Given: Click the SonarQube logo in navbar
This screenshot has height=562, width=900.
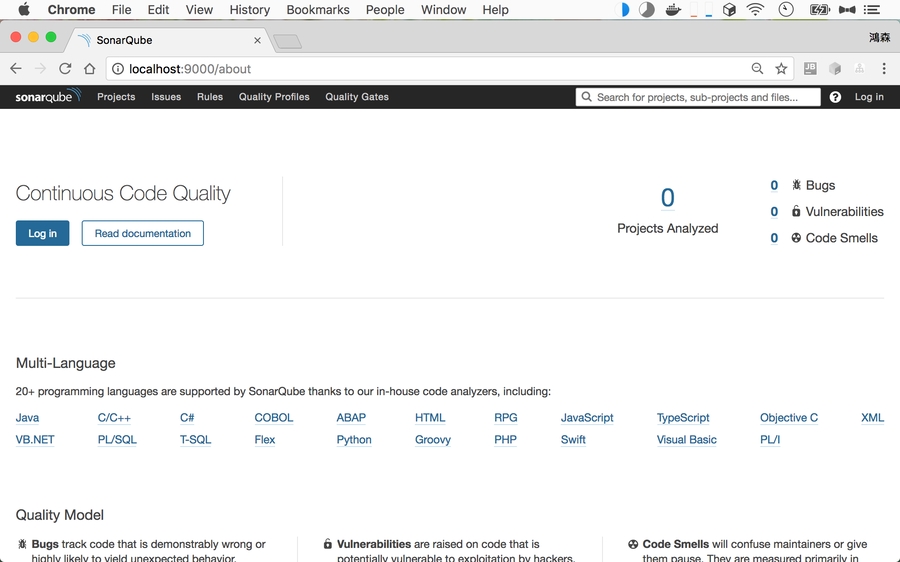Looking at the screenshot, I should 47,97.
